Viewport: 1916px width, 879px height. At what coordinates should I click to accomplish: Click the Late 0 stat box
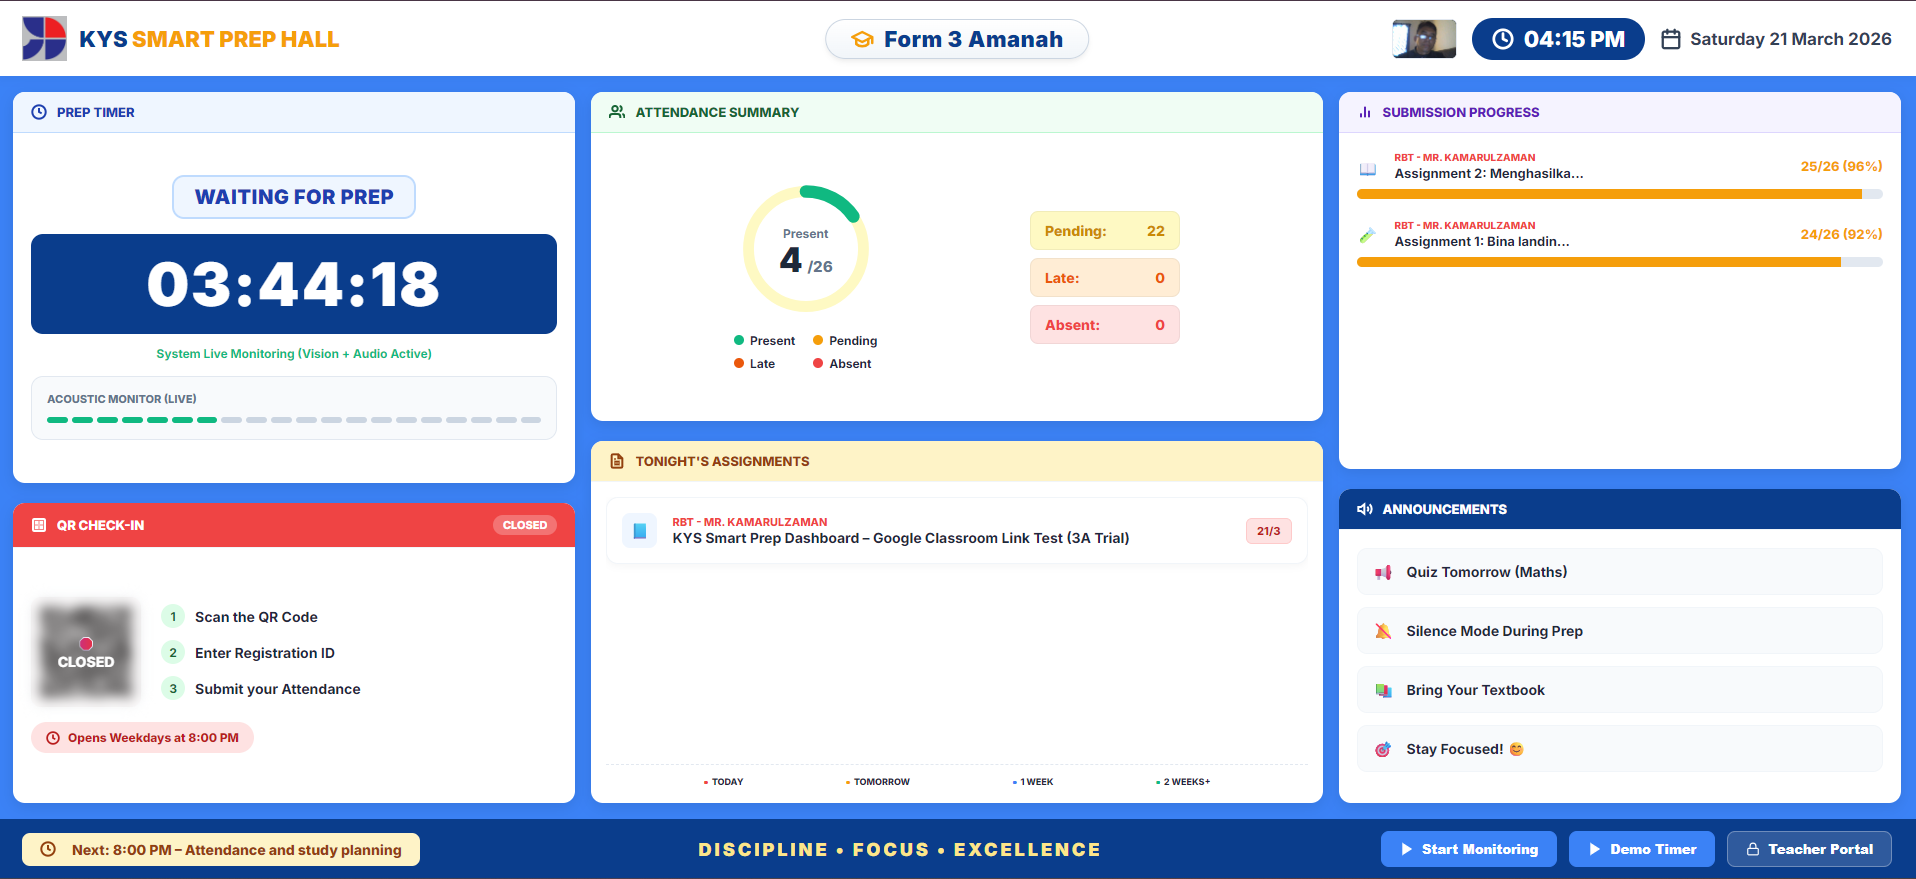pos(1105,278)
